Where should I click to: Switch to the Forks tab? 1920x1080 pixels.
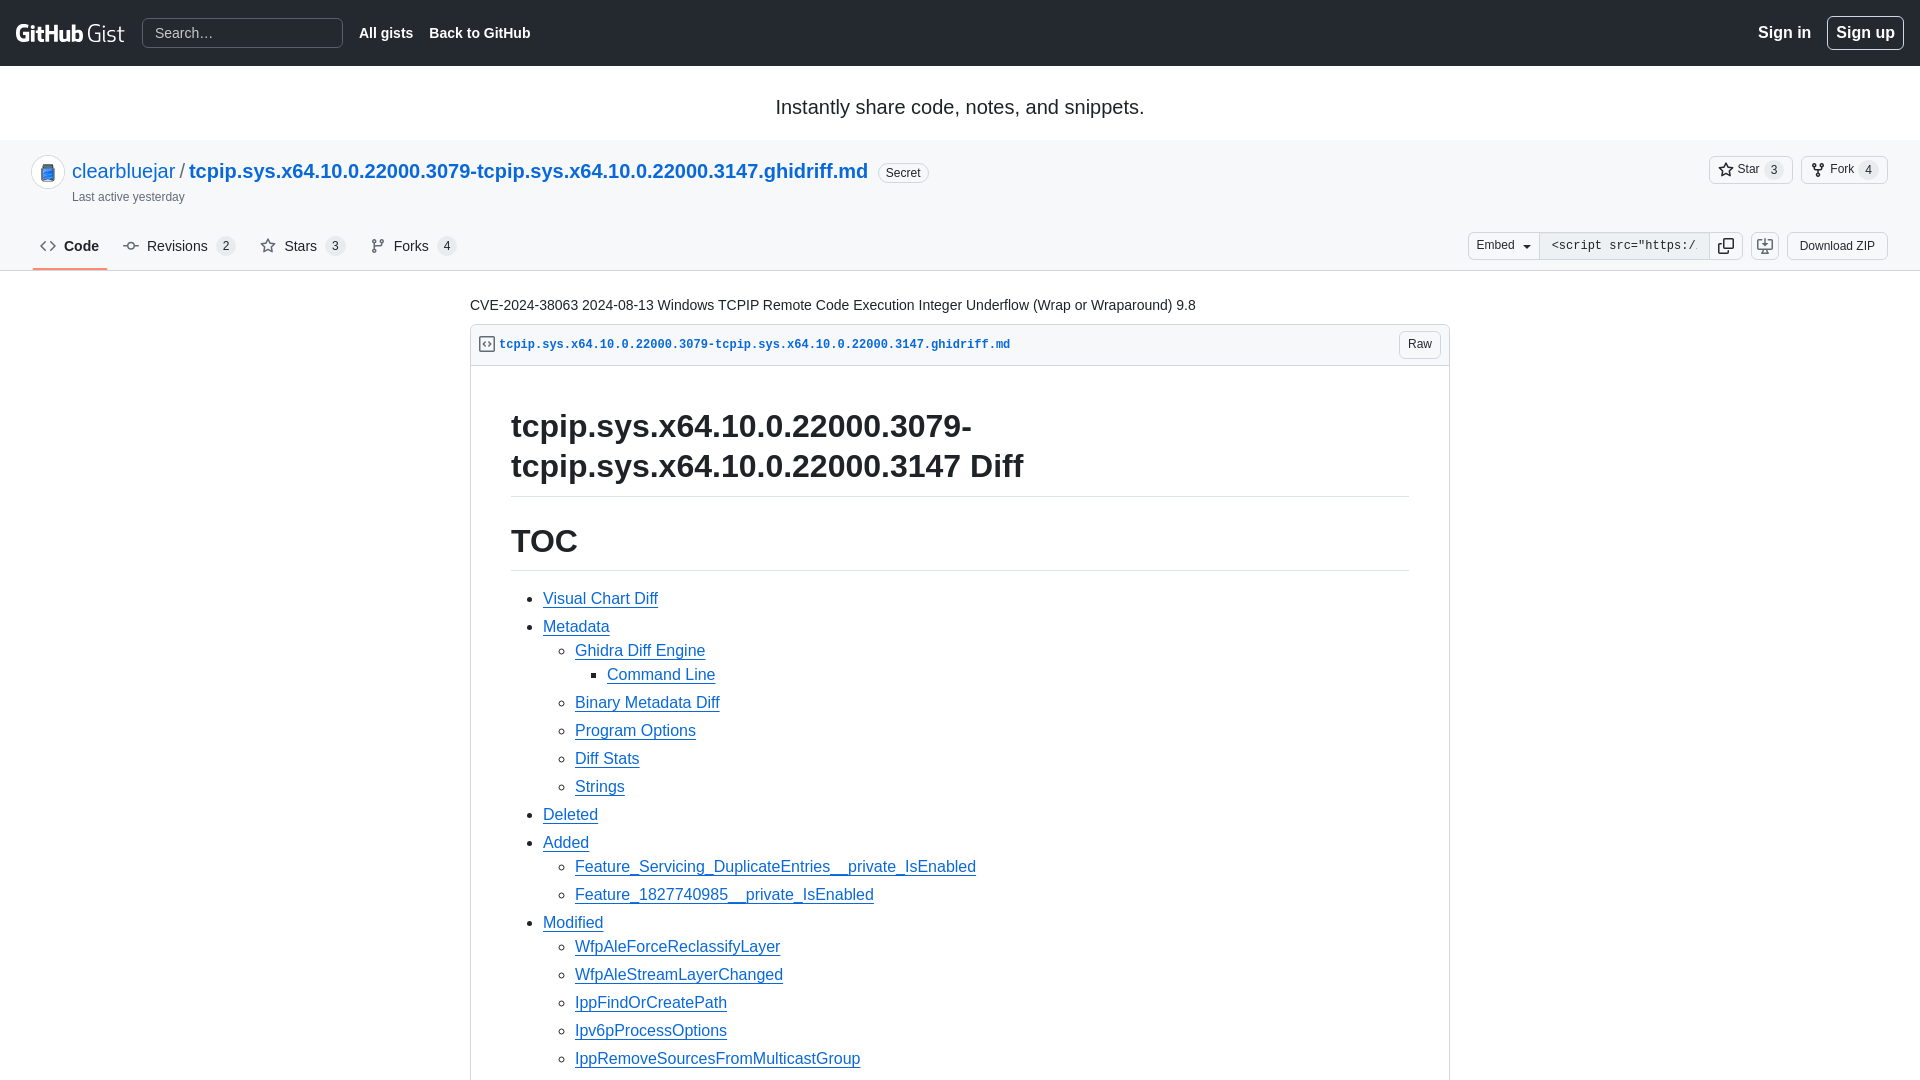pos(413,246)
